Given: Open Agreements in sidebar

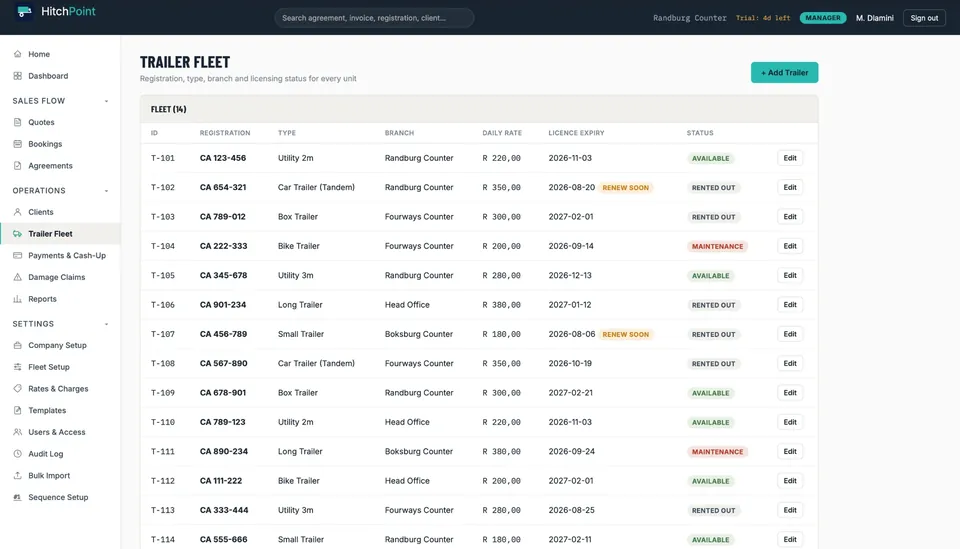Looking at the screenshot, I should (x=60, y=165).
